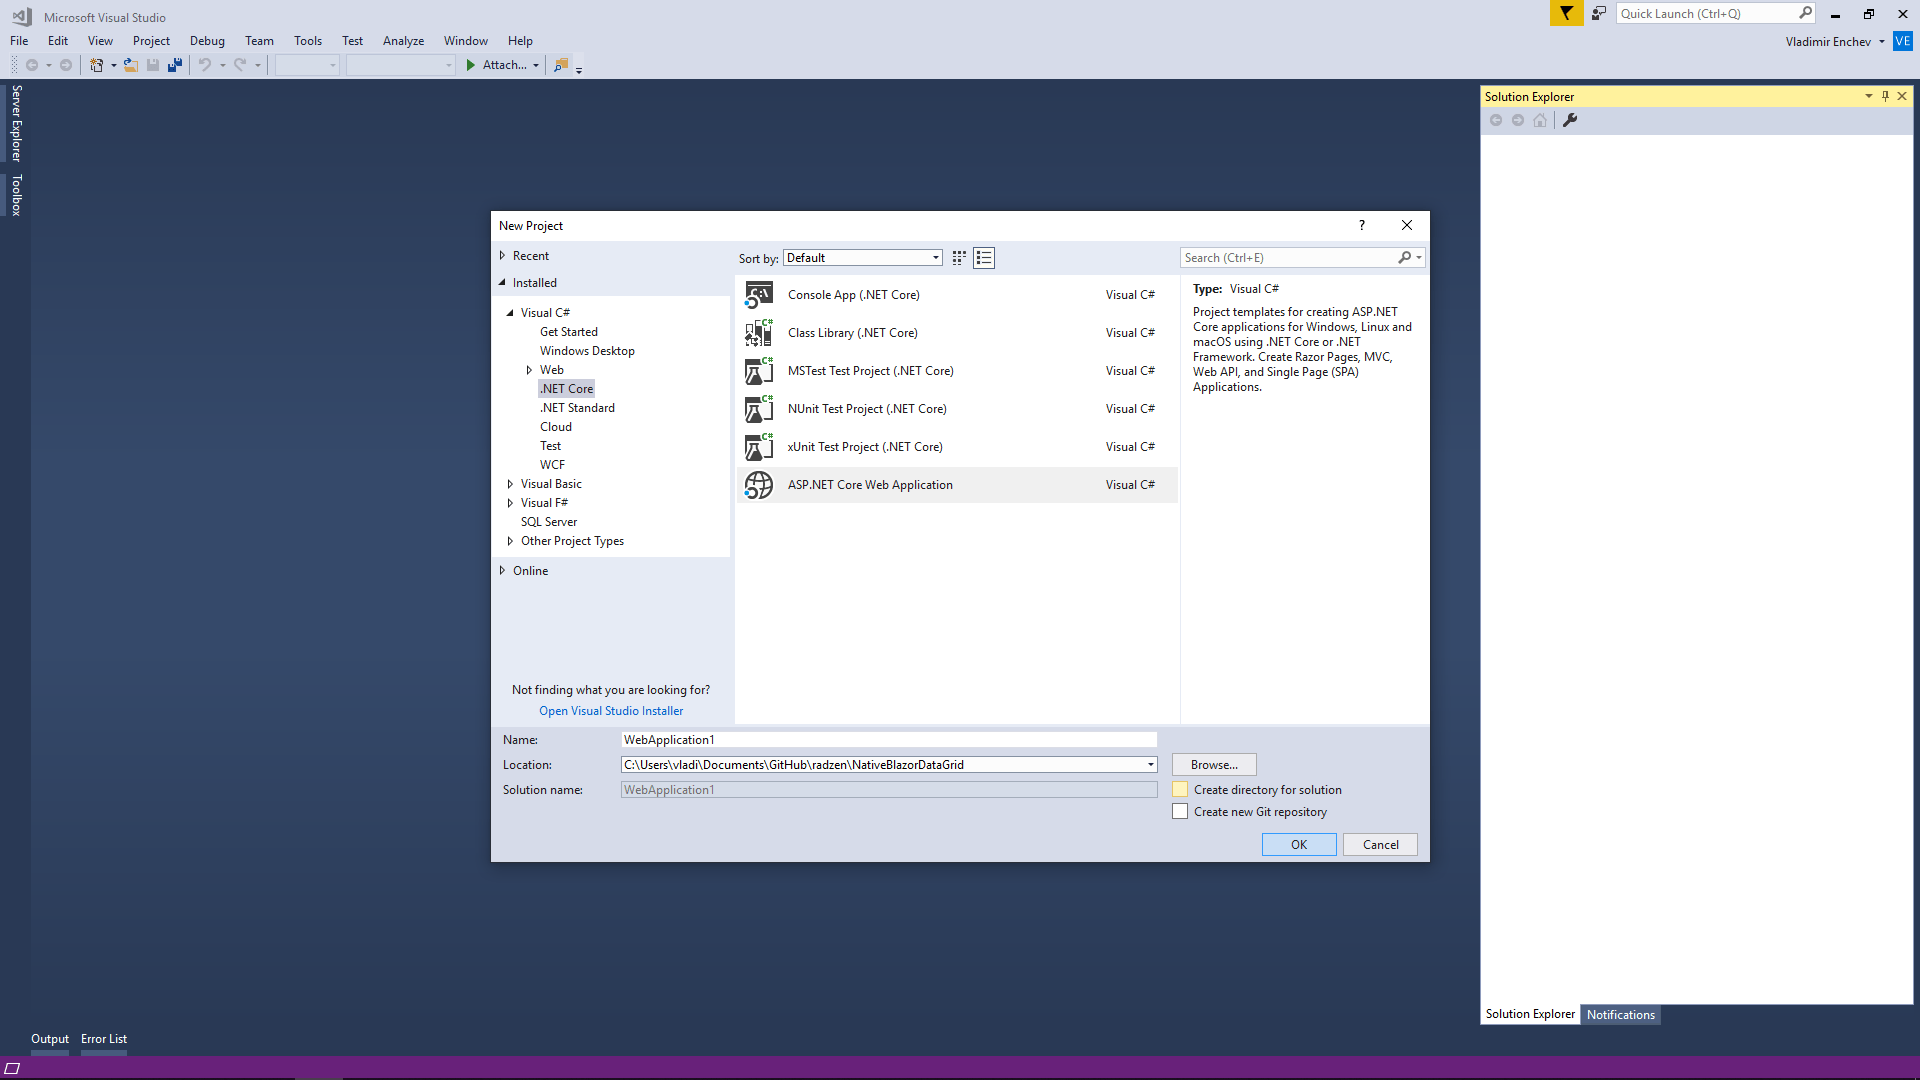Collapse the Installed section
Image resolution: width=1920 pixels, height=1080 pixels.
coord(502,283)
